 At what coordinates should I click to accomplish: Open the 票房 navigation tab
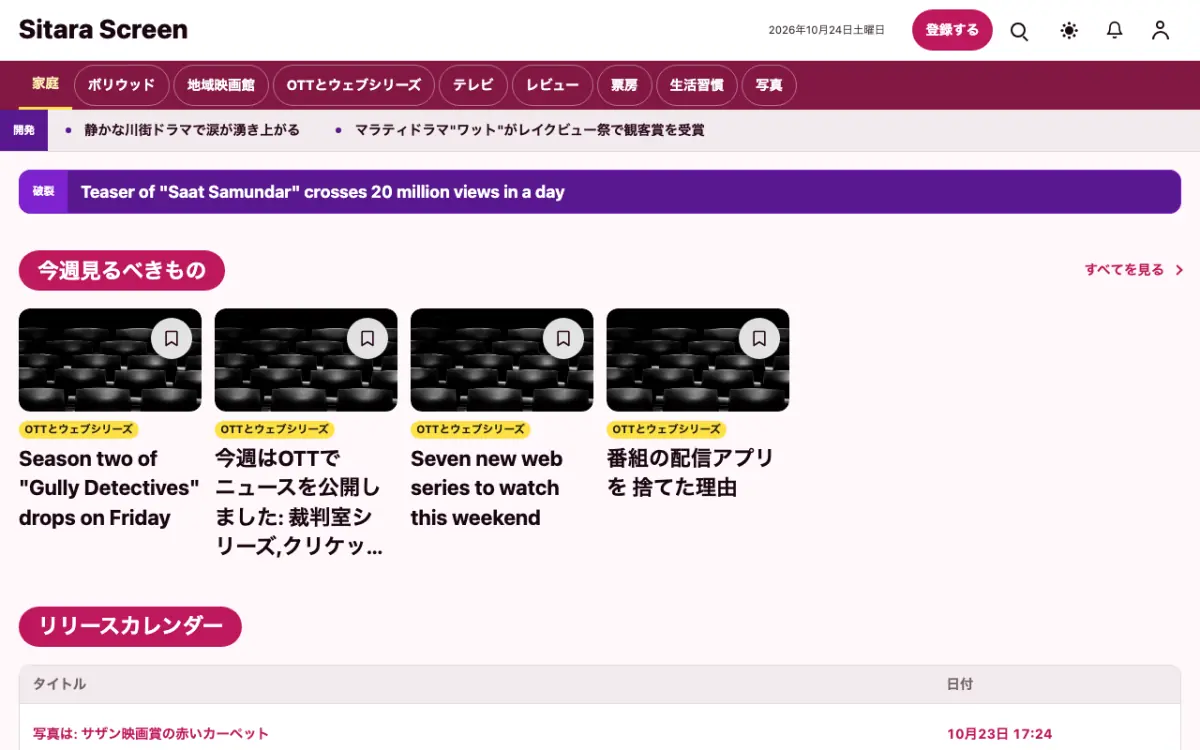pyautogui.click(x=624, y=85)
